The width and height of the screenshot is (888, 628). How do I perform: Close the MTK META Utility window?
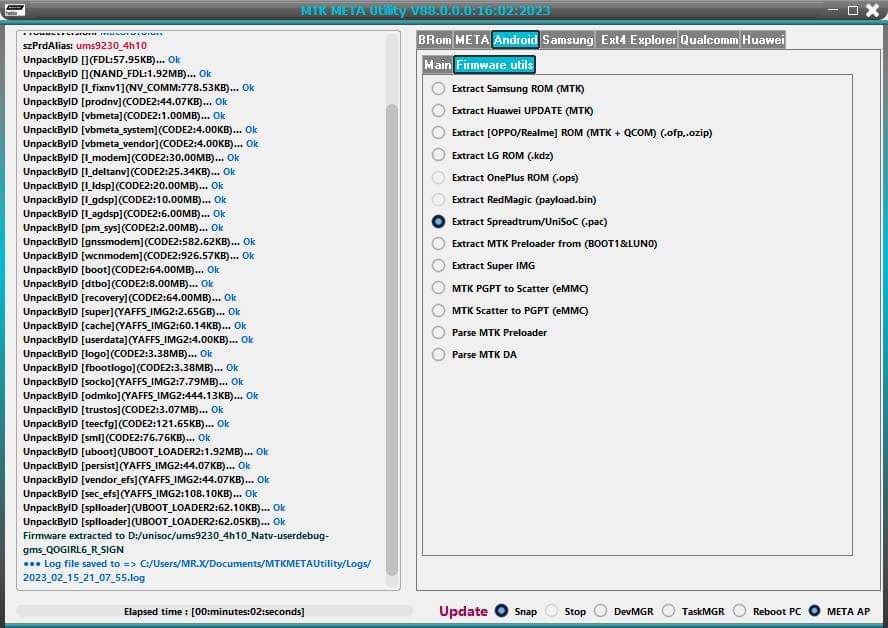873,10
